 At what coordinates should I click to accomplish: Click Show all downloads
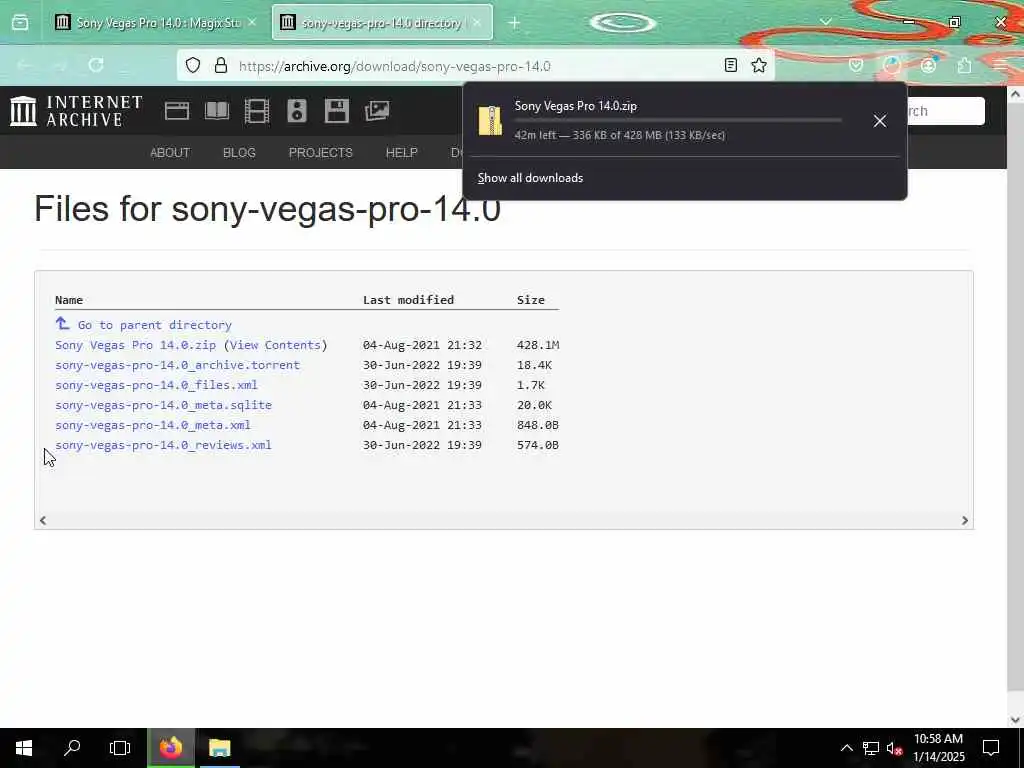pos(530,178)
